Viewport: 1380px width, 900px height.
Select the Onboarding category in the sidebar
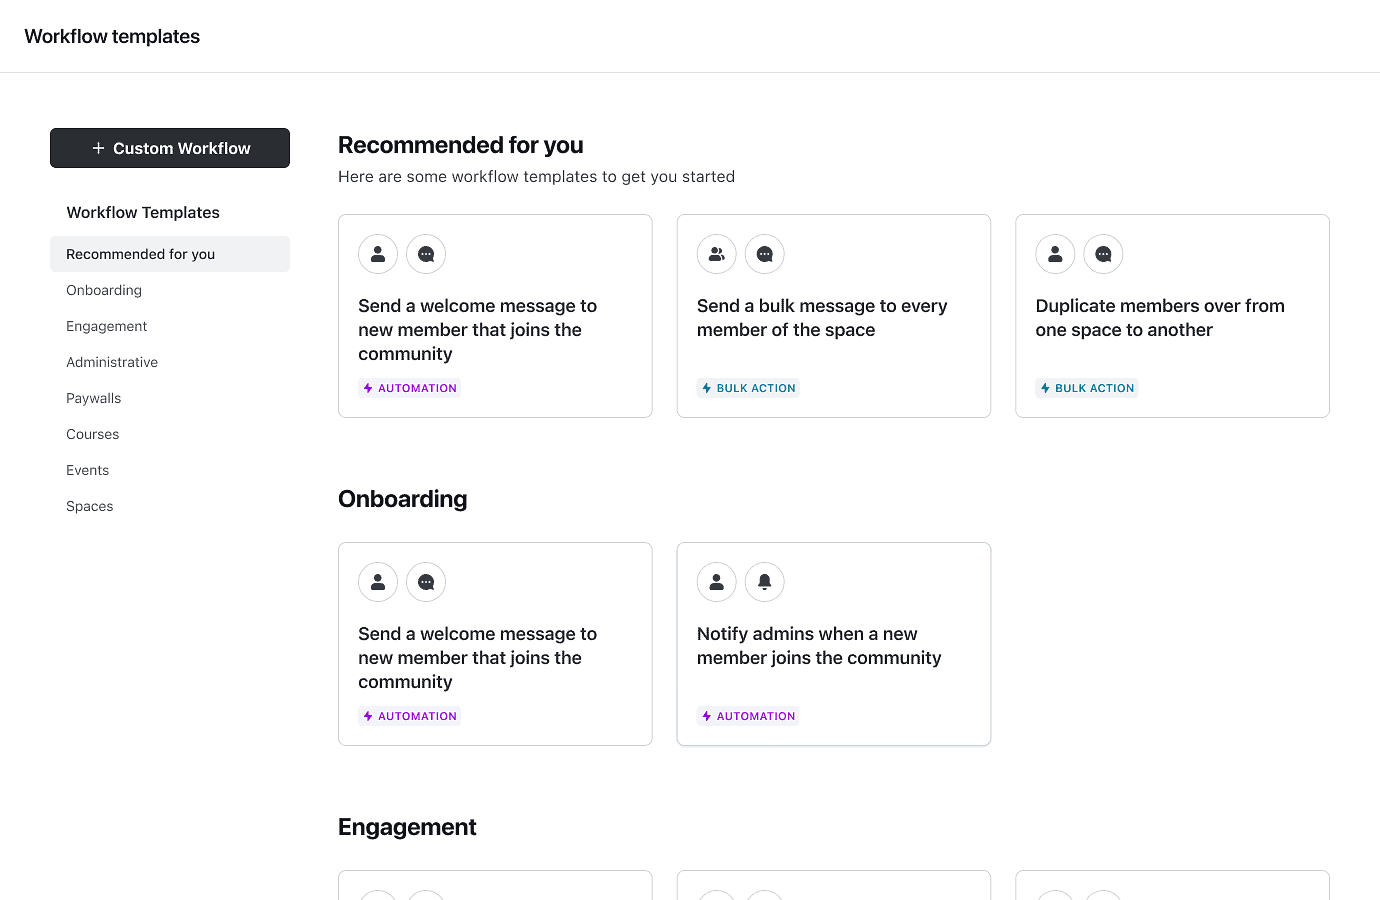click(104, 290)
